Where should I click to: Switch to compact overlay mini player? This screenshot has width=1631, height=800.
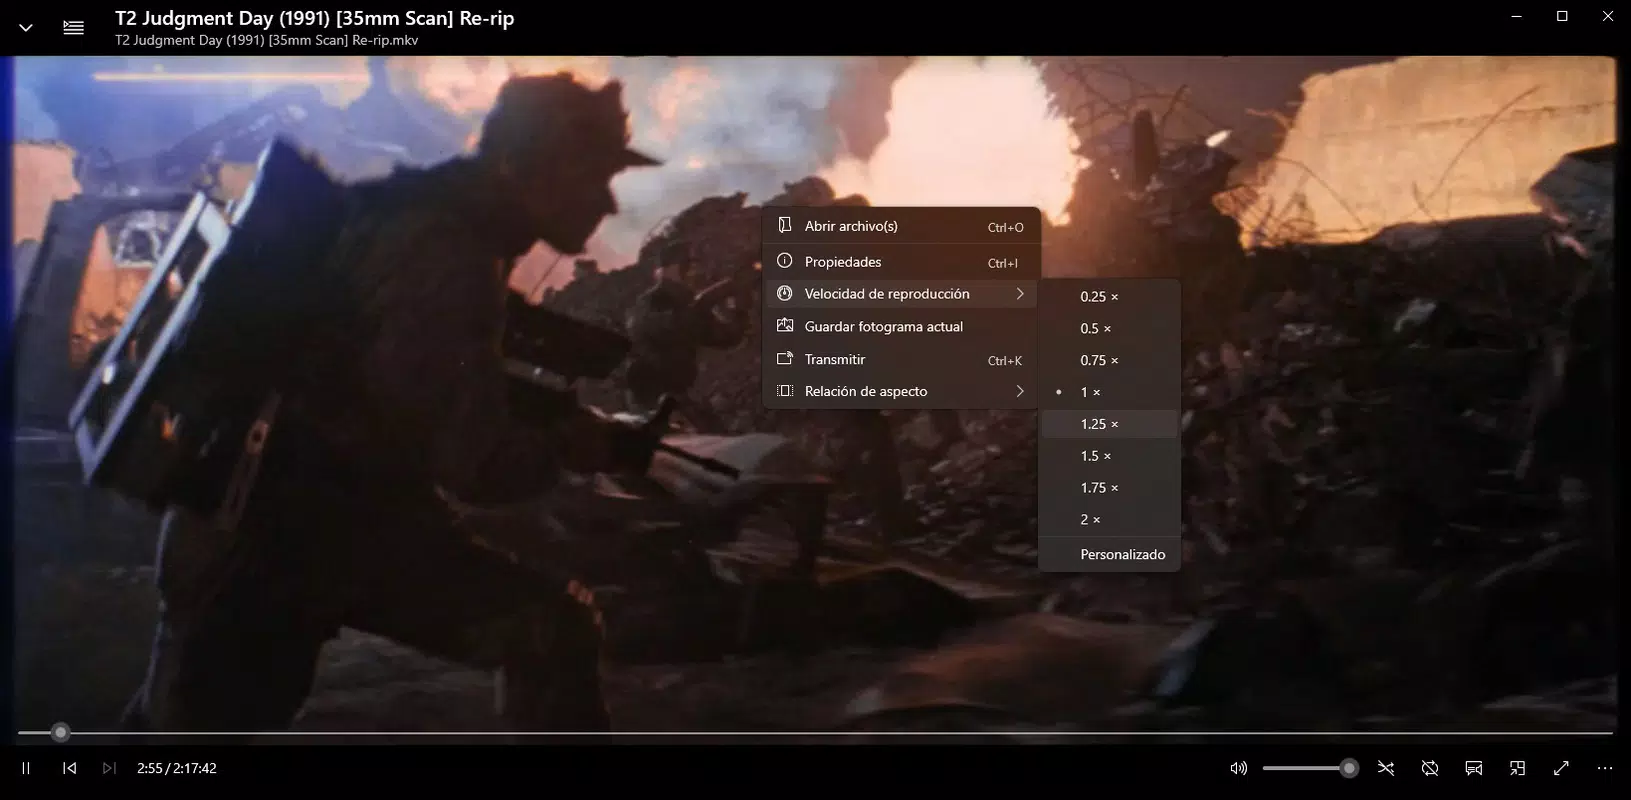click(x=1517, y=768)
